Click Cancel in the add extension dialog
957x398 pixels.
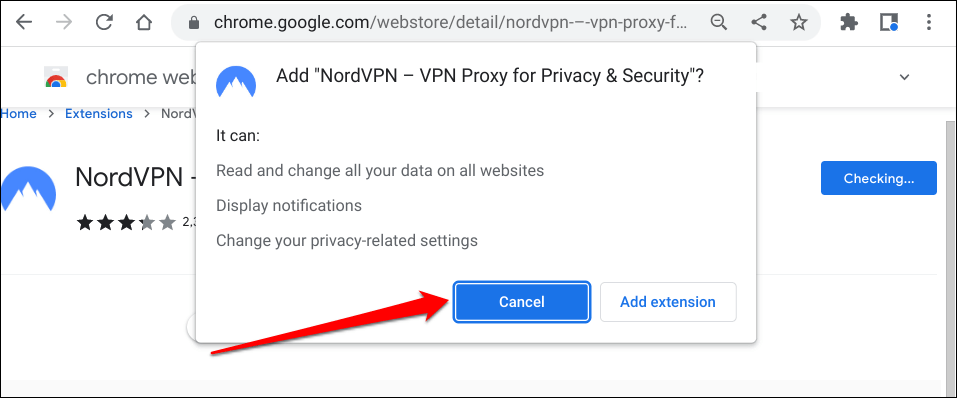[522, 302]
